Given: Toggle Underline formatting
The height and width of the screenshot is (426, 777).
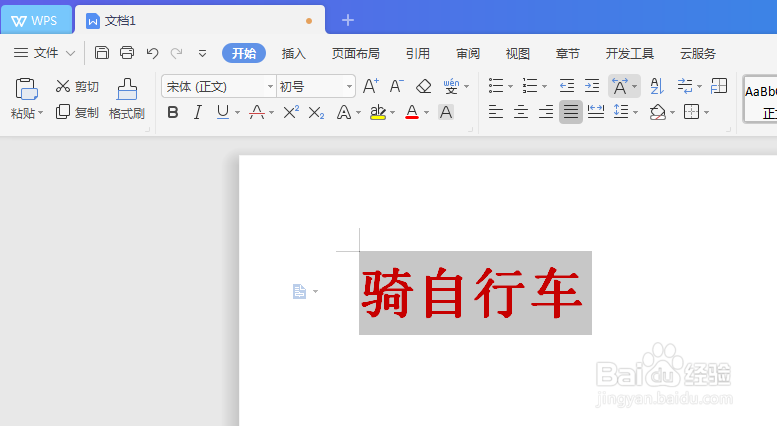Looking at the screenshot, I should click(x=223, y=112).
